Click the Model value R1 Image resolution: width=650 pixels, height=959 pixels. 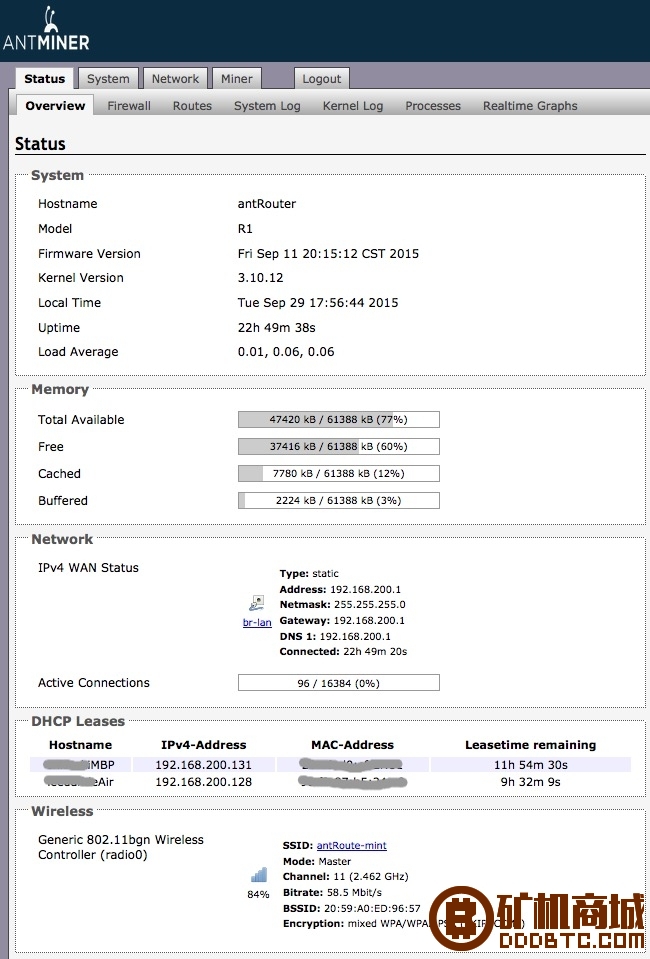[245, 229]
